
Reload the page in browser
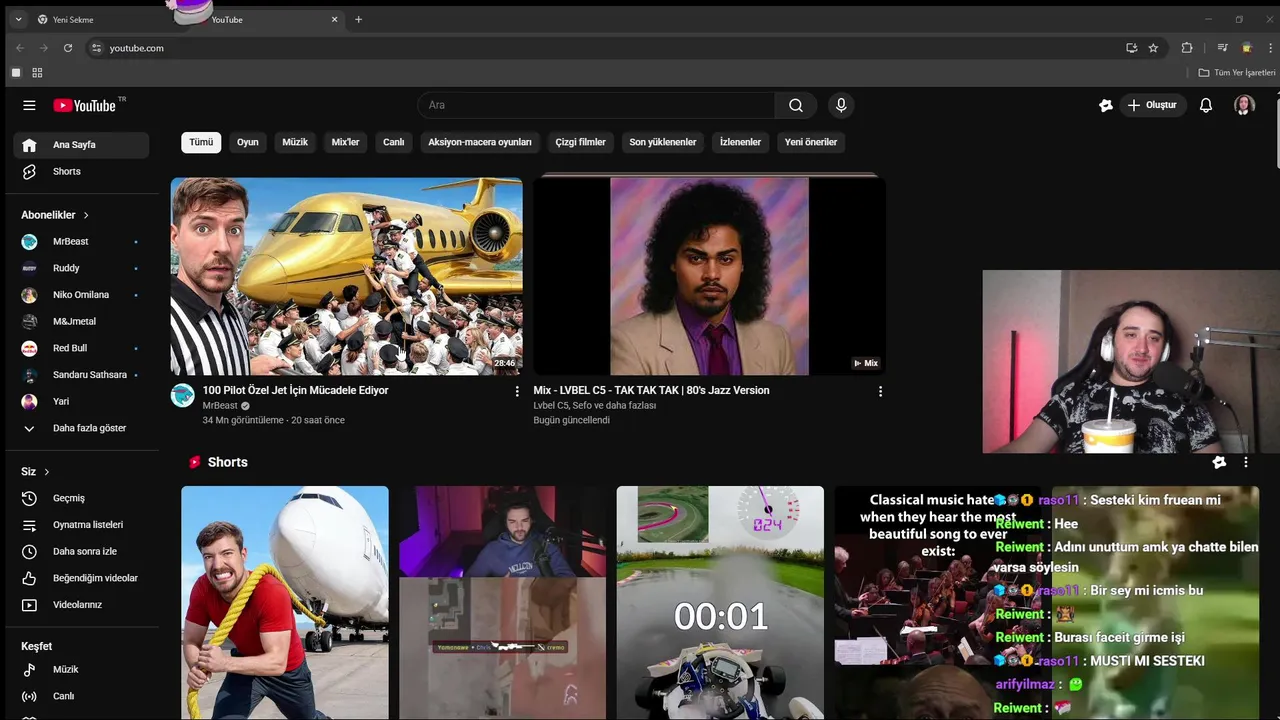coord(68,48)
